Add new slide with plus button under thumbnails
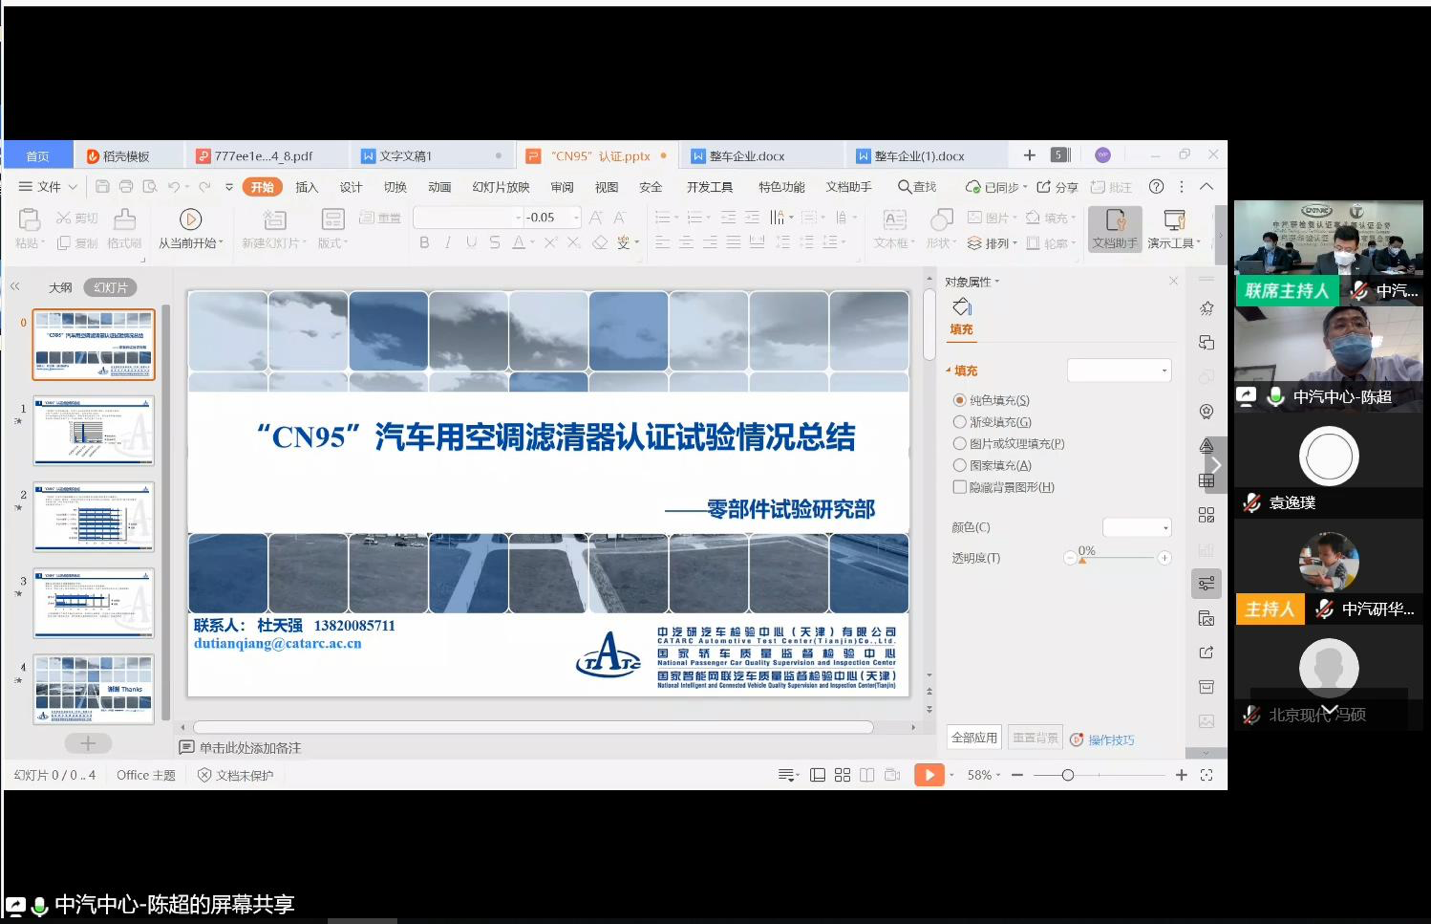 click(x=88, y=743)
